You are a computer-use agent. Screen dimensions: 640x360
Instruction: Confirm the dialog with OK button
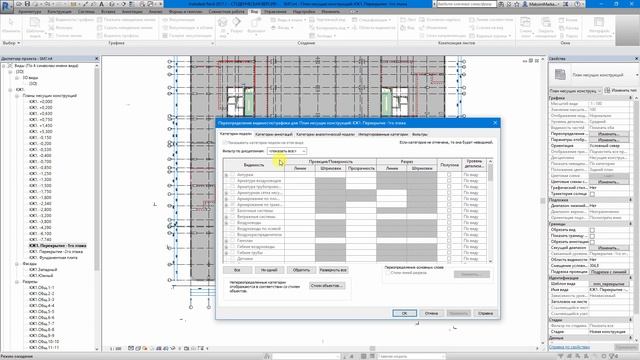pos(404,313)
